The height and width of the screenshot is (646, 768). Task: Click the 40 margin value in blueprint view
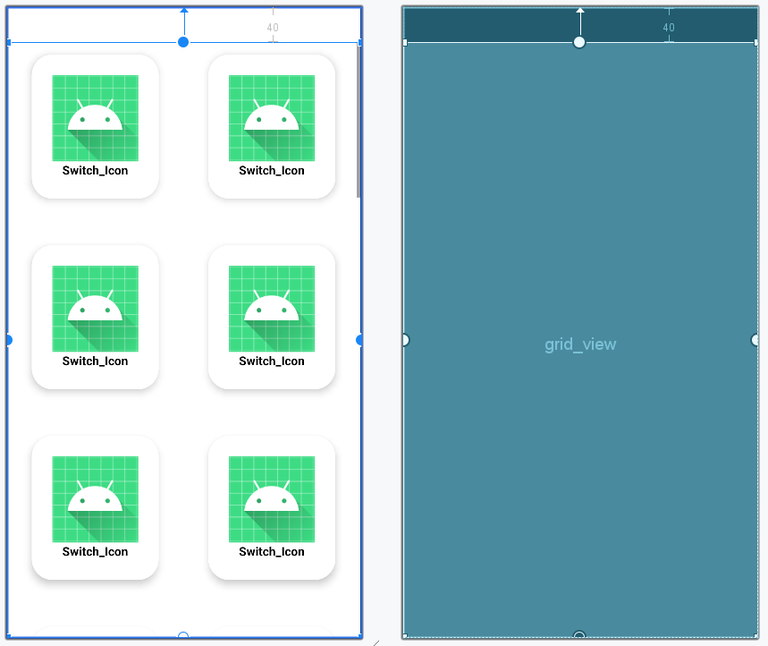[669, 27]
